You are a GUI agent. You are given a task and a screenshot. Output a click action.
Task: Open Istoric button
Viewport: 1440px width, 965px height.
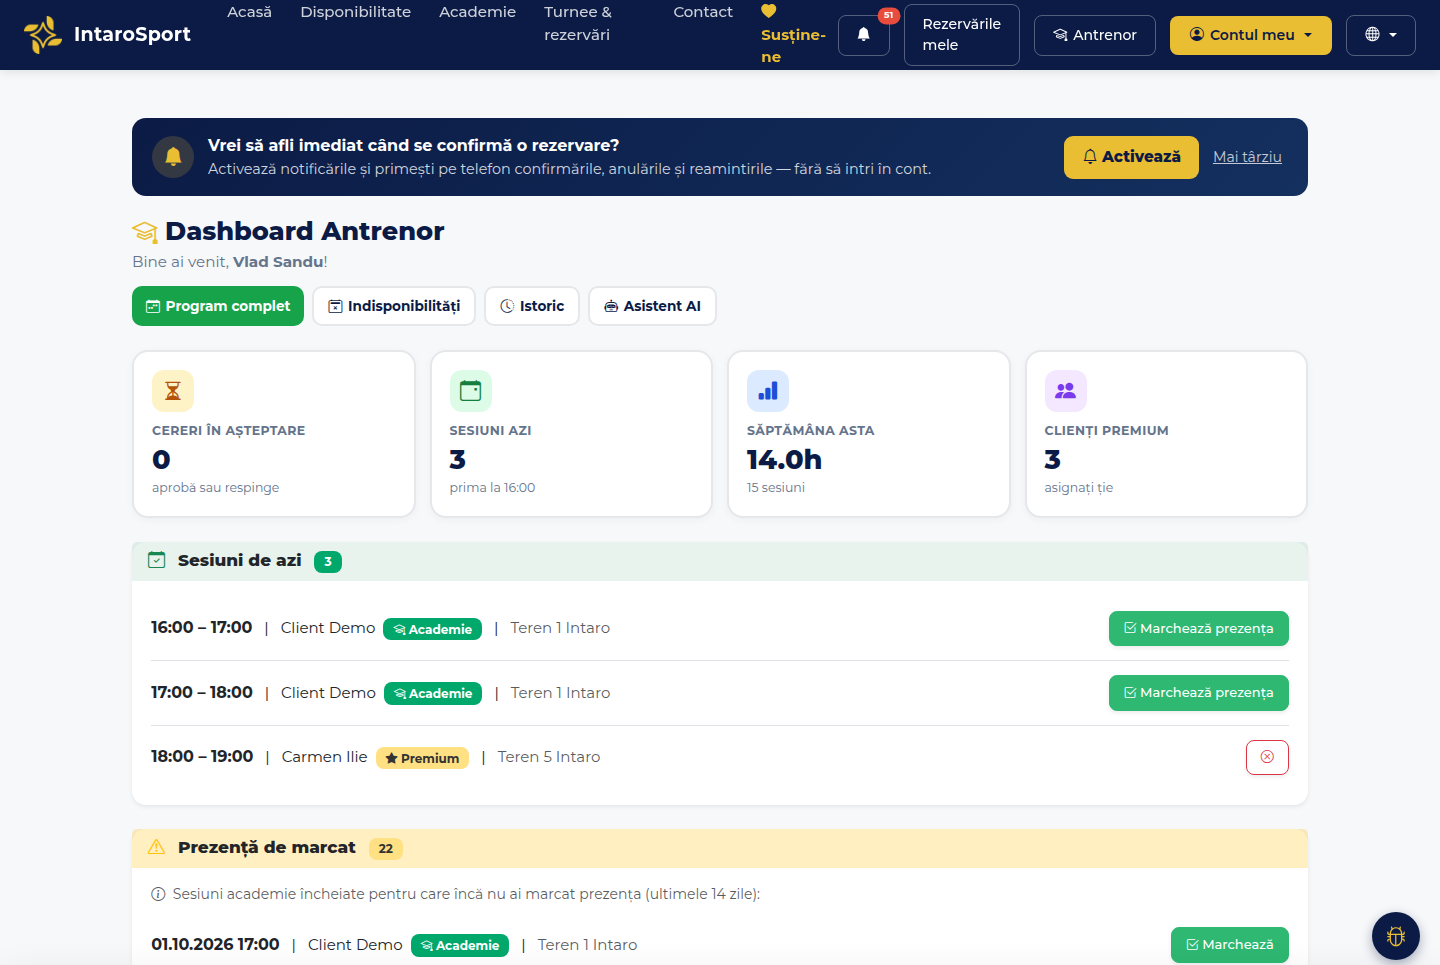coord(532,306)
